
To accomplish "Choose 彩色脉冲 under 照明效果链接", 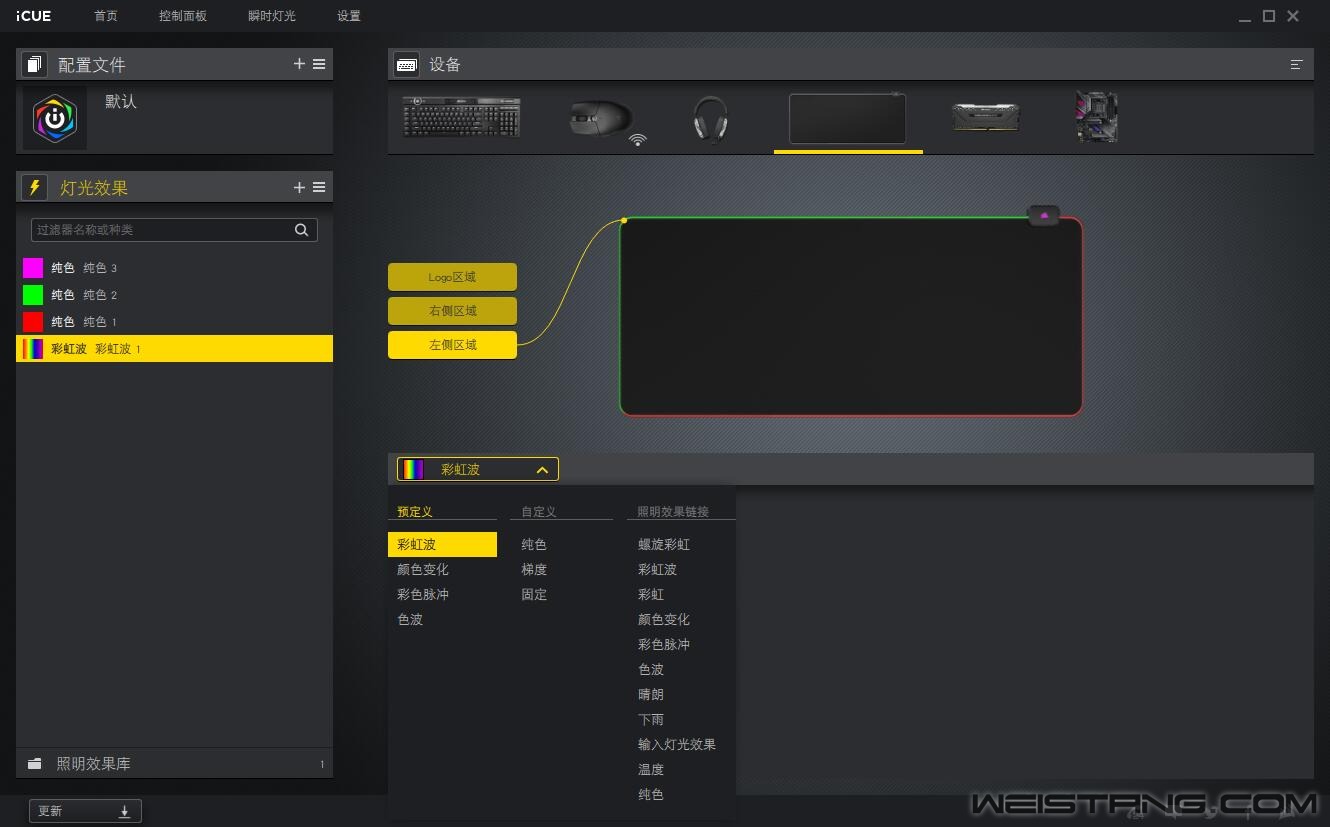I will coord(664,645).
